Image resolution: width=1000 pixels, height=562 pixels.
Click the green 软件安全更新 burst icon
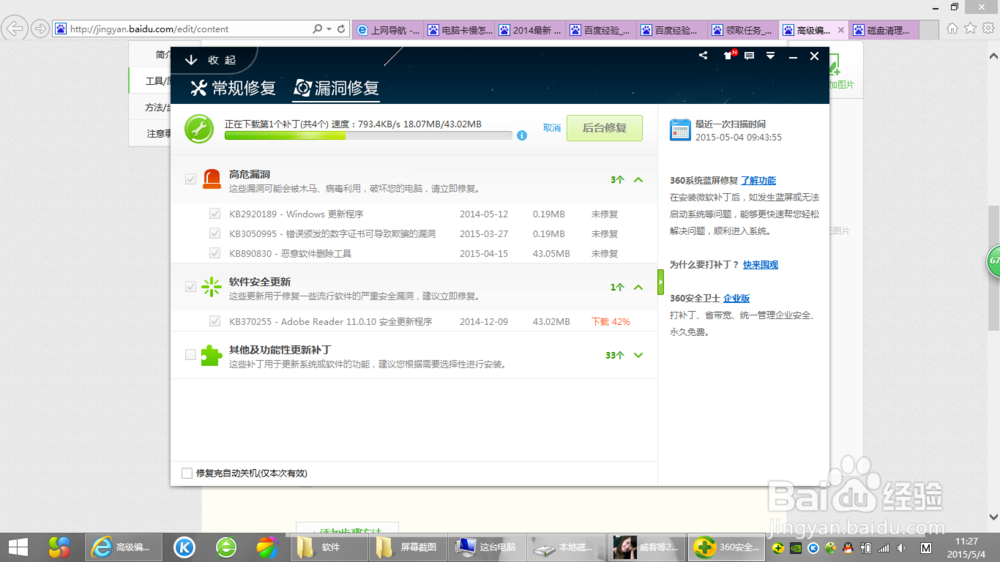[211, 287]
